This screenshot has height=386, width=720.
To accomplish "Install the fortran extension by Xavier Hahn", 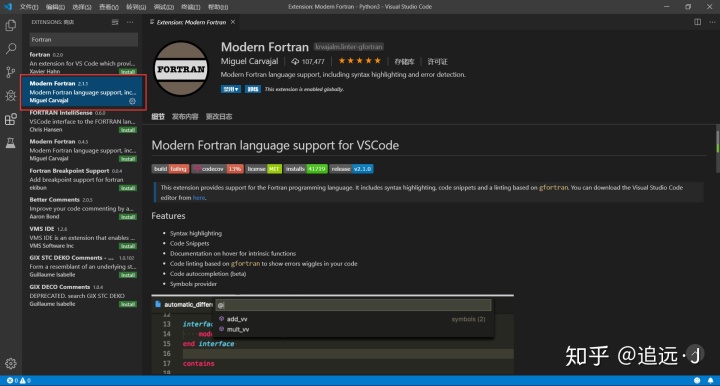I will pyautogui.click(x=128, y=72).
